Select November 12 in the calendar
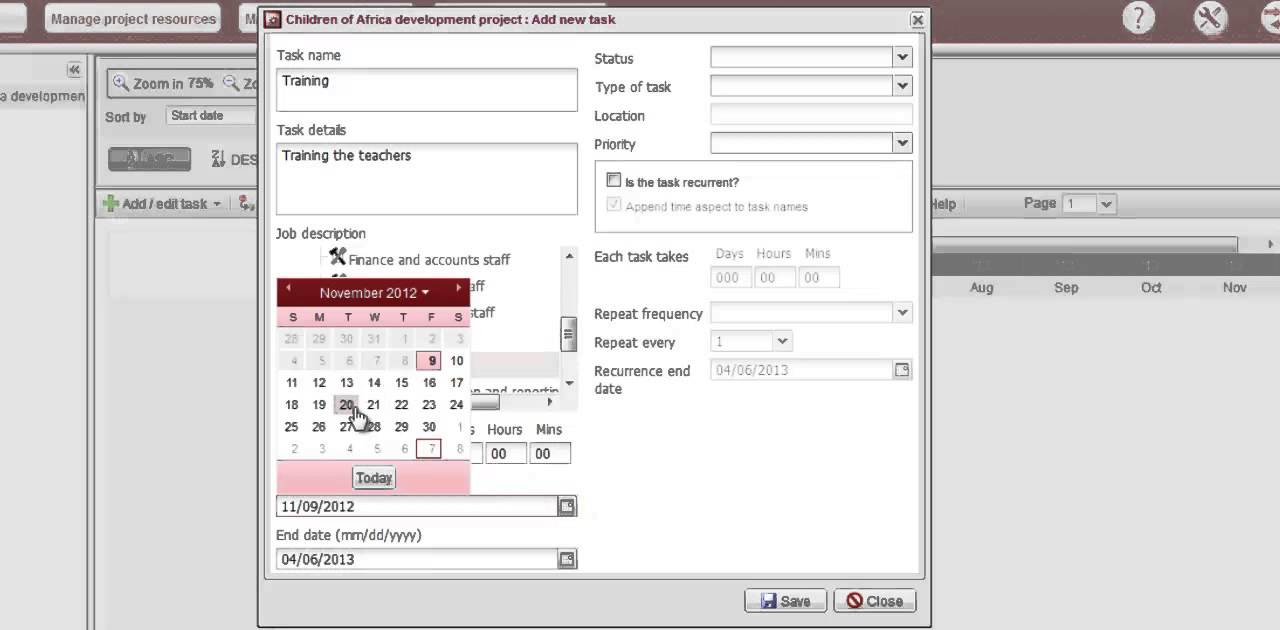1280x630 pixels. (x=319, y=383)
